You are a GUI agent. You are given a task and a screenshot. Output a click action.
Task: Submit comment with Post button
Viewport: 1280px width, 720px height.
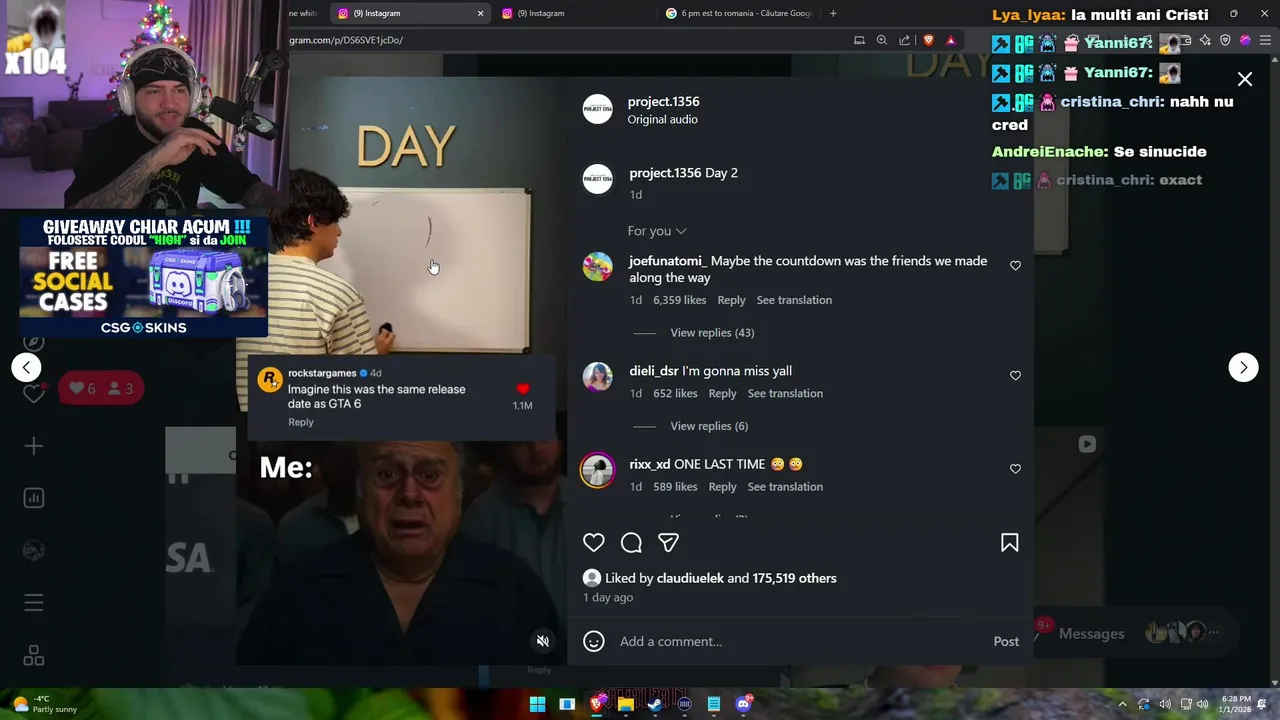point(1006,641)
